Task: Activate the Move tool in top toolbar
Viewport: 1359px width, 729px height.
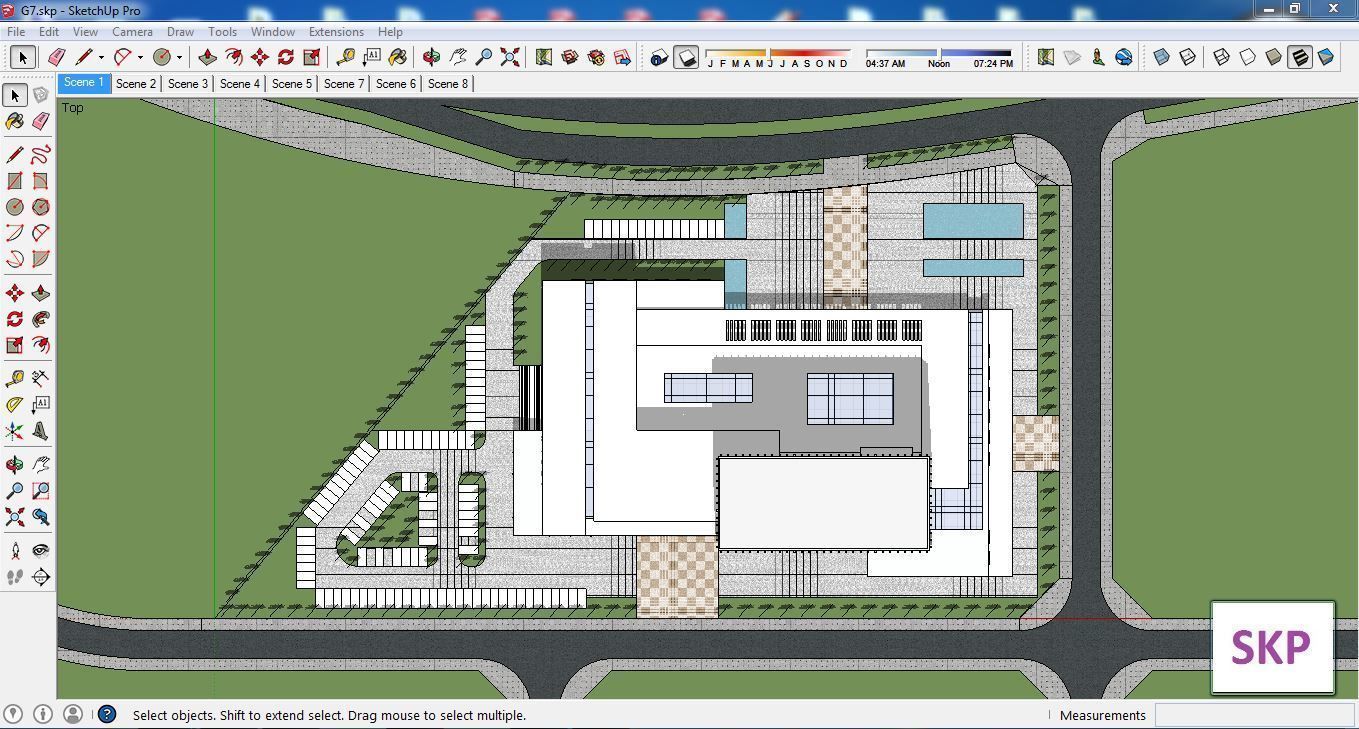Action: coord(260,57)
